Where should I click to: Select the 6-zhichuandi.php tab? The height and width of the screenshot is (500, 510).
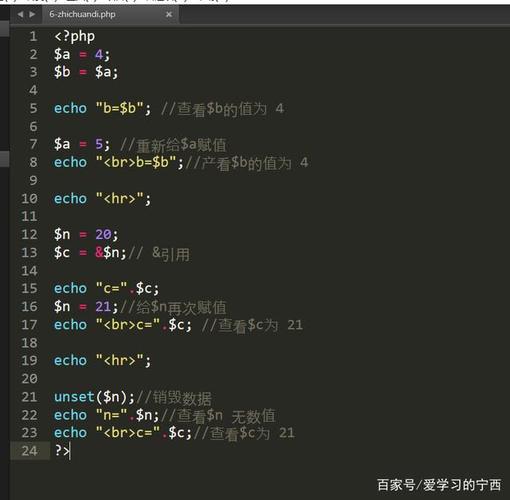tap(110, 14)
